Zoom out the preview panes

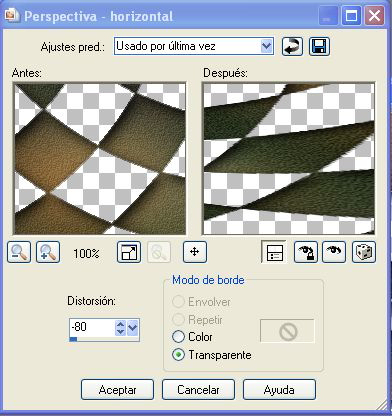click(x=19, y=252)
